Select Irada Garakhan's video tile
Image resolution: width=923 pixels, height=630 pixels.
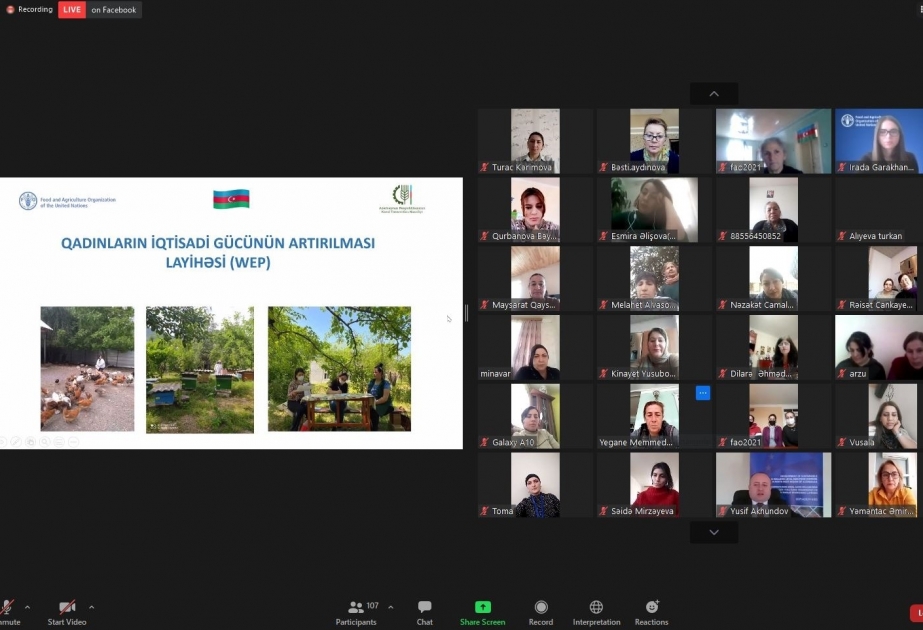(879, 141)
